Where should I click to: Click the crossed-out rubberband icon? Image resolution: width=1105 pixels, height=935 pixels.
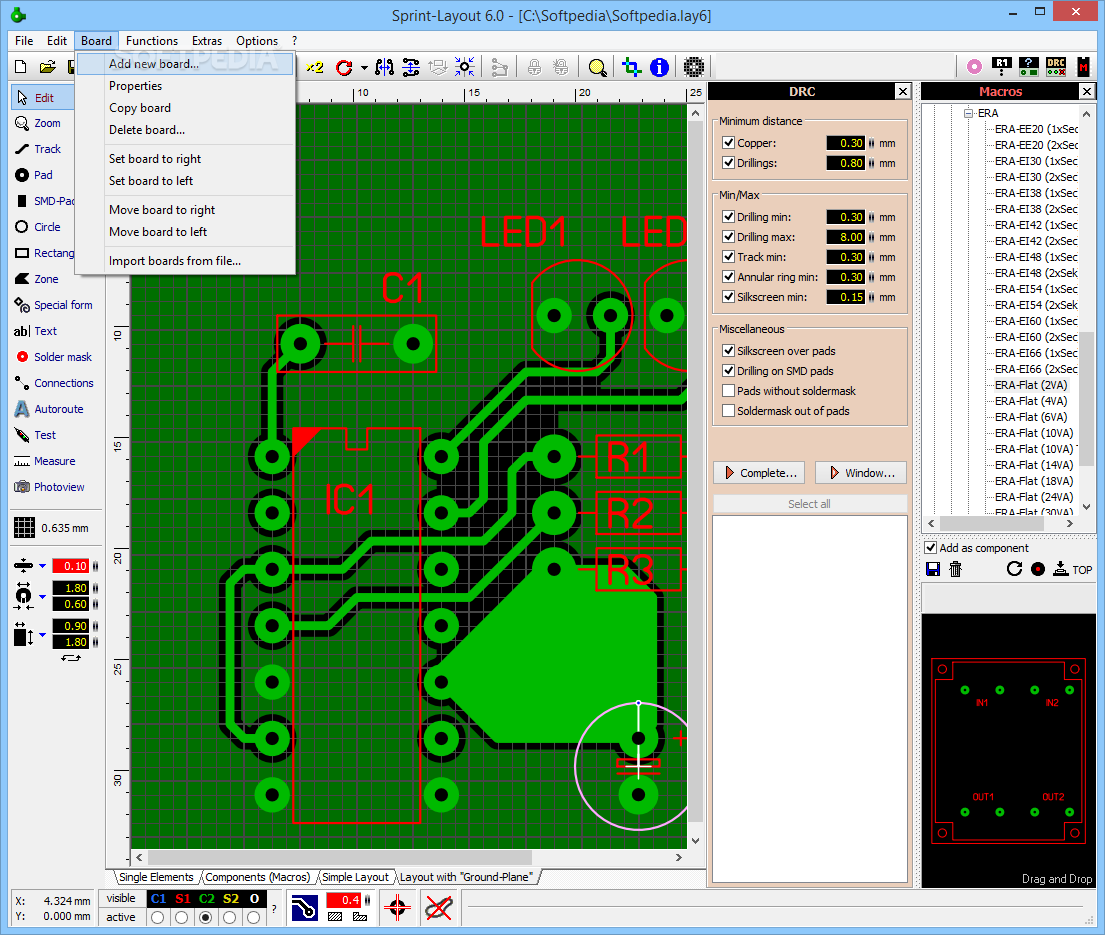439,908
